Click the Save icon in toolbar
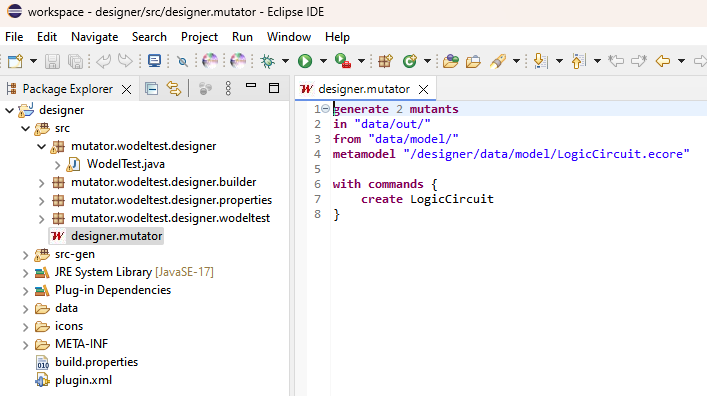The image size is (707, 396). (52, 61)
